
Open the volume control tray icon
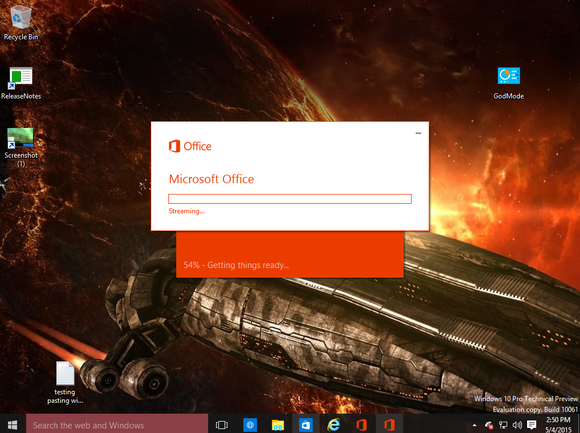pos(517,425)
